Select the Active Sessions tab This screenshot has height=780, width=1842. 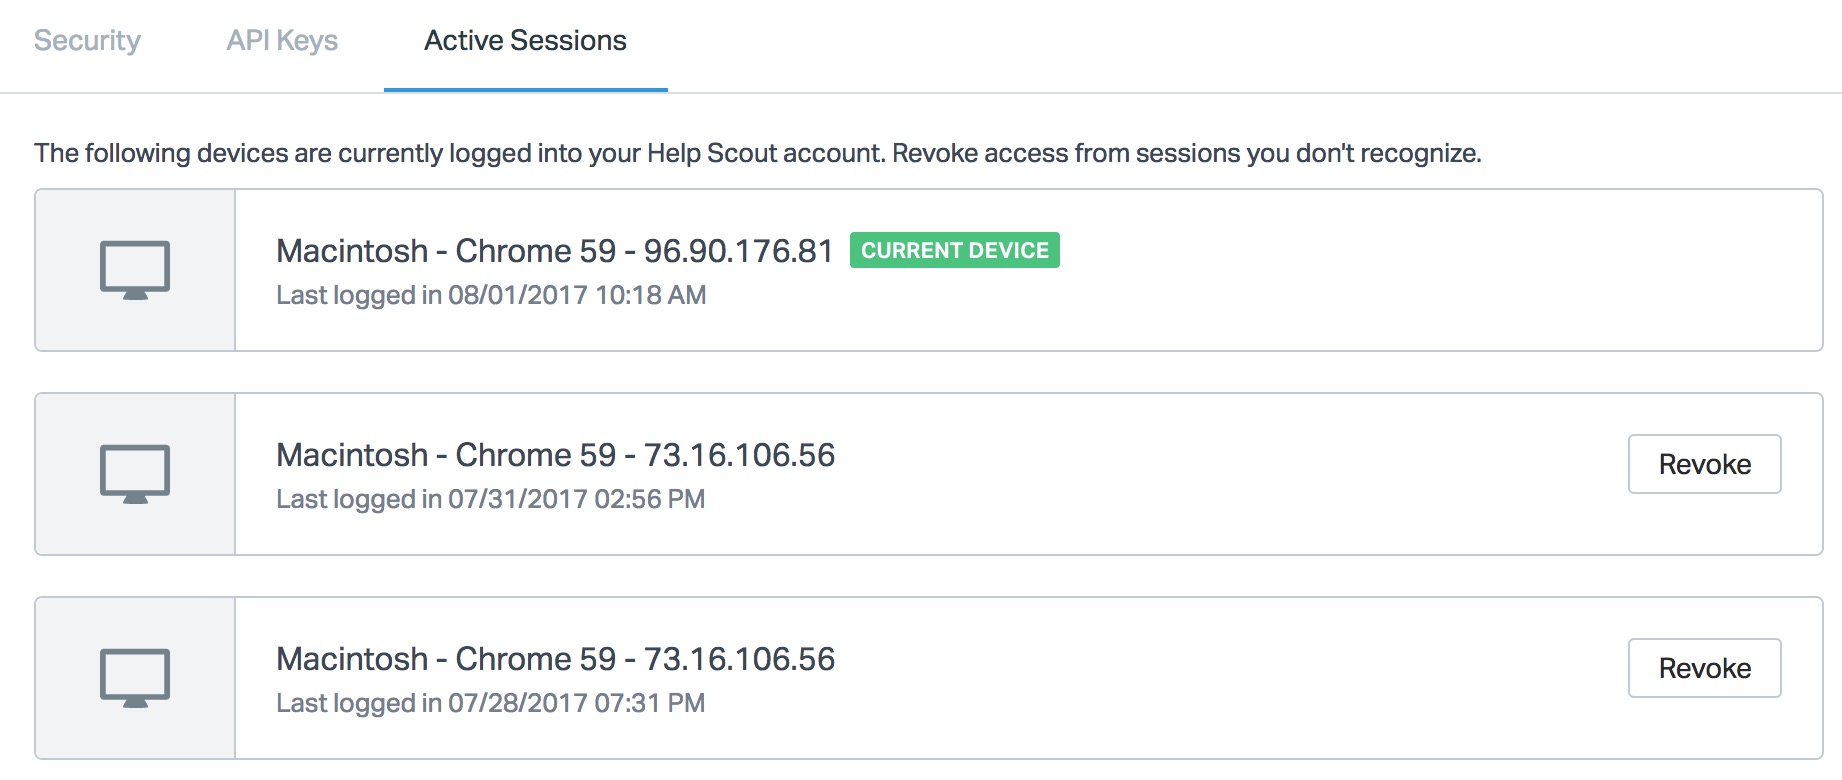525,41
